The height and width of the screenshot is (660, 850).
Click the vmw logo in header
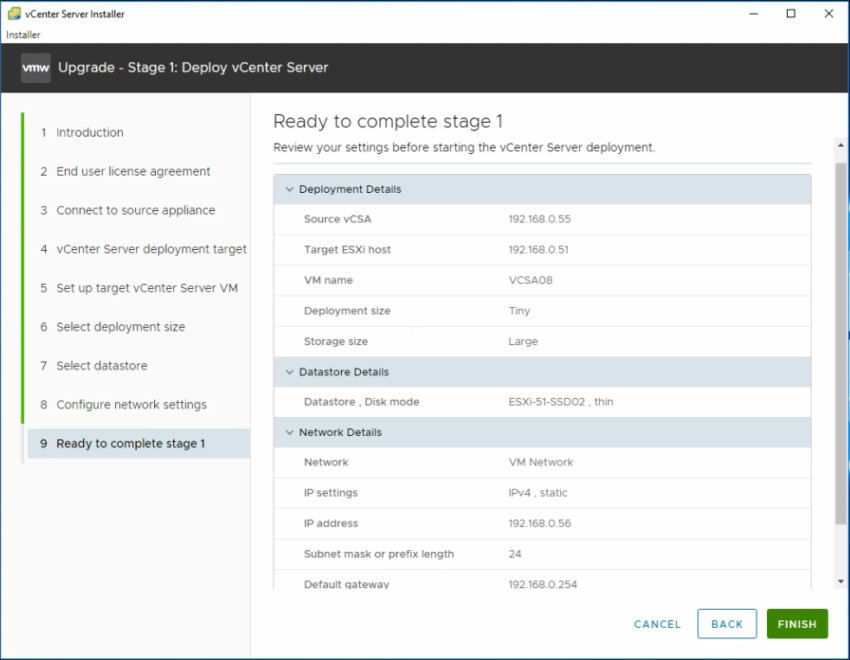click(36, 68)
